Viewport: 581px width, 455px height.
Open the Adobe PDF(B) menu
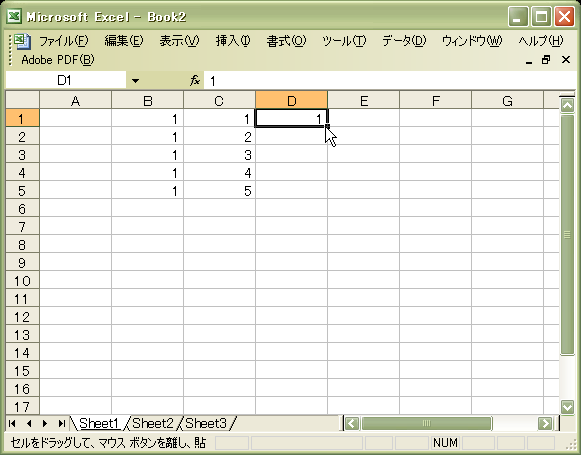[57, 60]
